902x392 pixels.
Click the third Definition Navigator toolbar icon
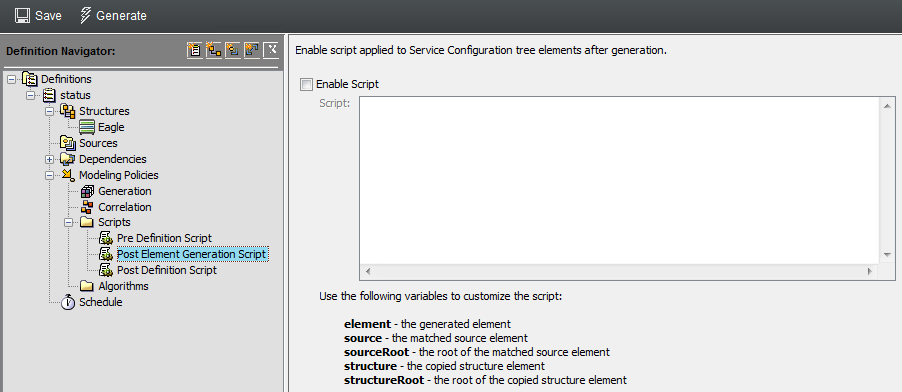click(233, 50)
